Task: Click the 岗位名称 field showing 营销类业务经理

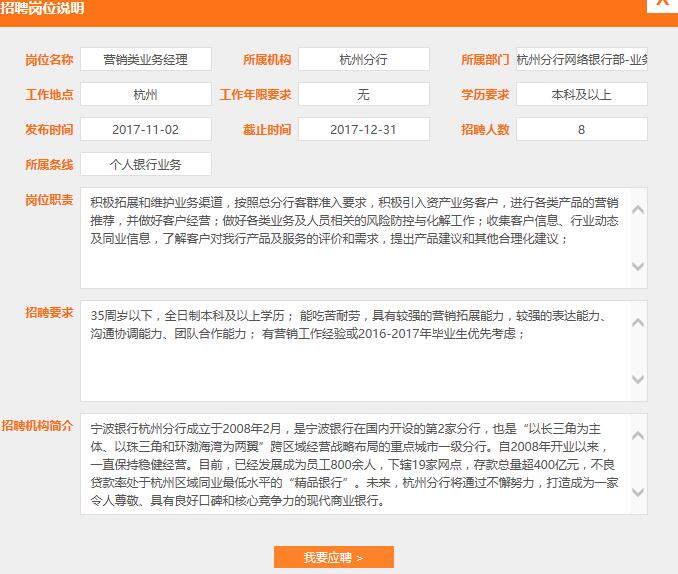Action: [x=146, y=60]
